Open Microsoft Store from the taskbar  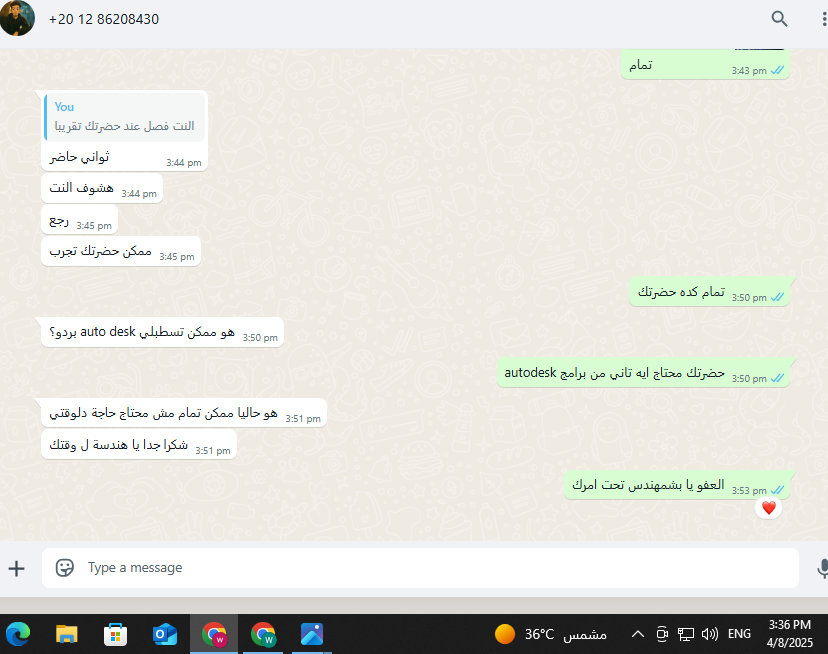[115, 634]
